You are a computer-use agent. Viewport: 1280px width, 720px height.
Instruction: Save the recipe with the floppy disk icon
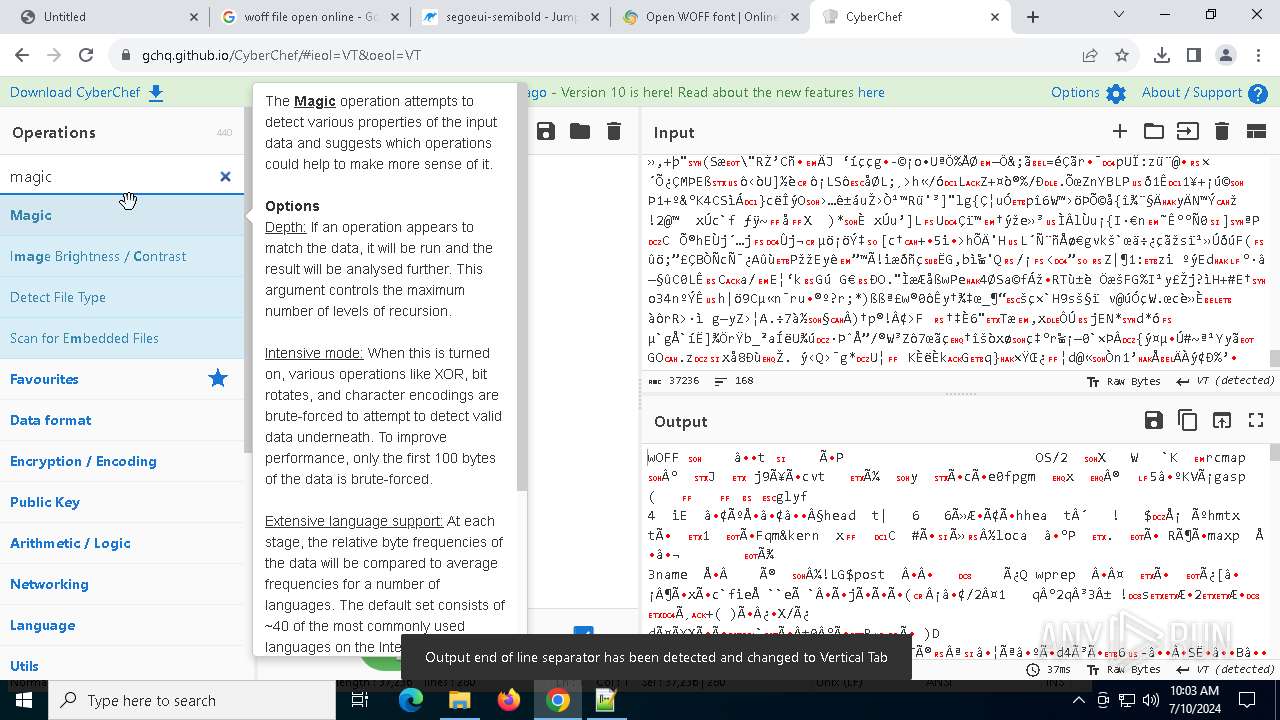pyautogui.click(x=546, y=131)
